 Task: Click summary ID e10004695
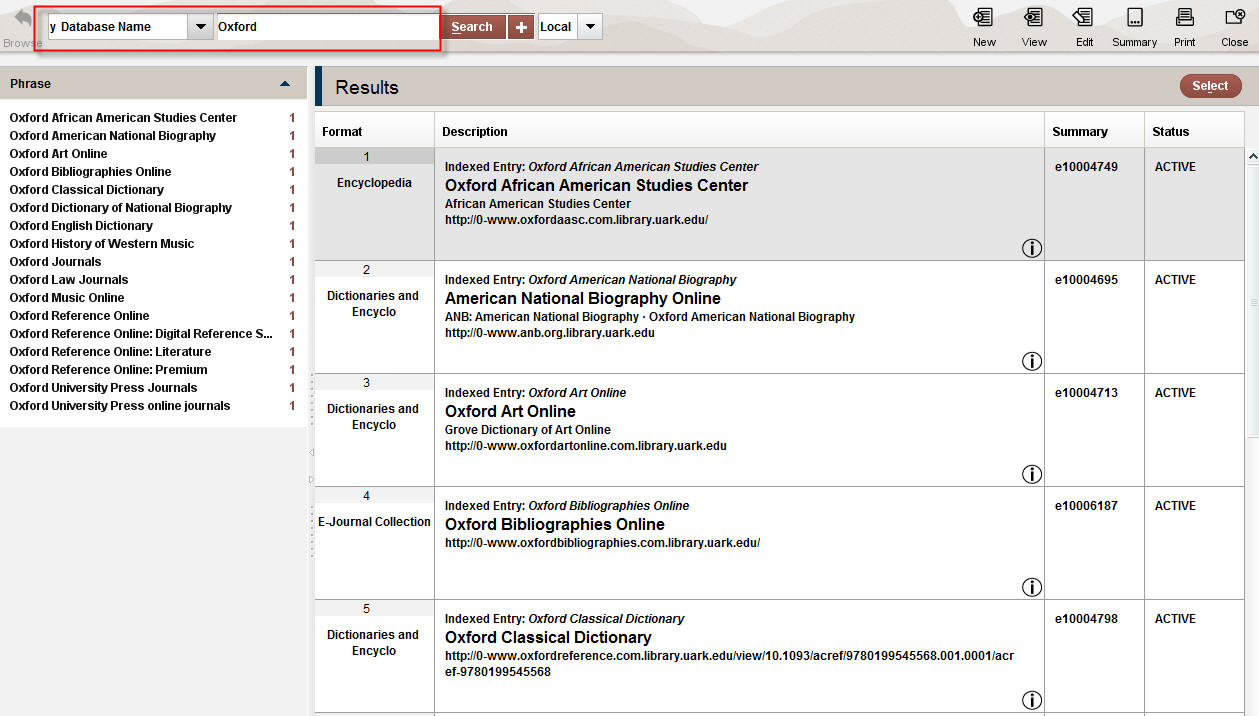[x=1086, y=280]
